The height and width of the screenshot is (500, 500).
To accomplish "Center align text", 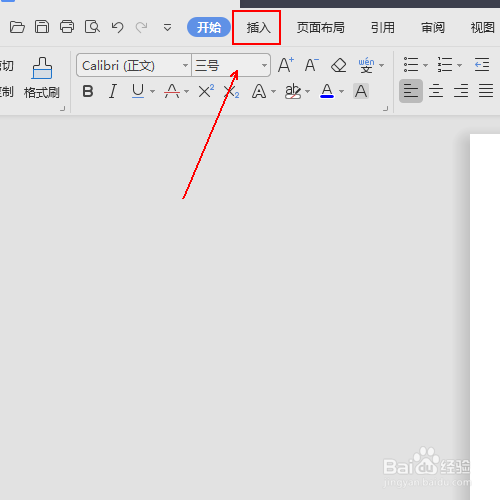I will (x=436, y=91).
